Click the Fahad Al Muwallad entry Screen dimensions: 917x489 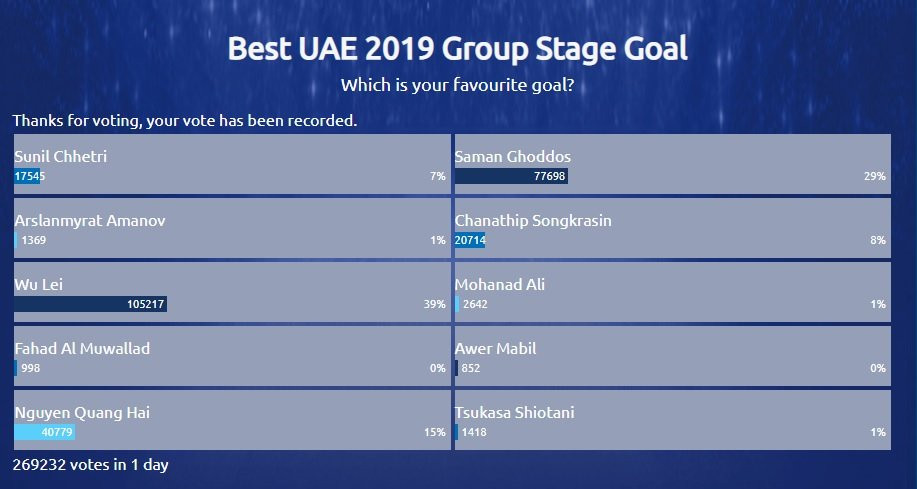tap(232, 357)
